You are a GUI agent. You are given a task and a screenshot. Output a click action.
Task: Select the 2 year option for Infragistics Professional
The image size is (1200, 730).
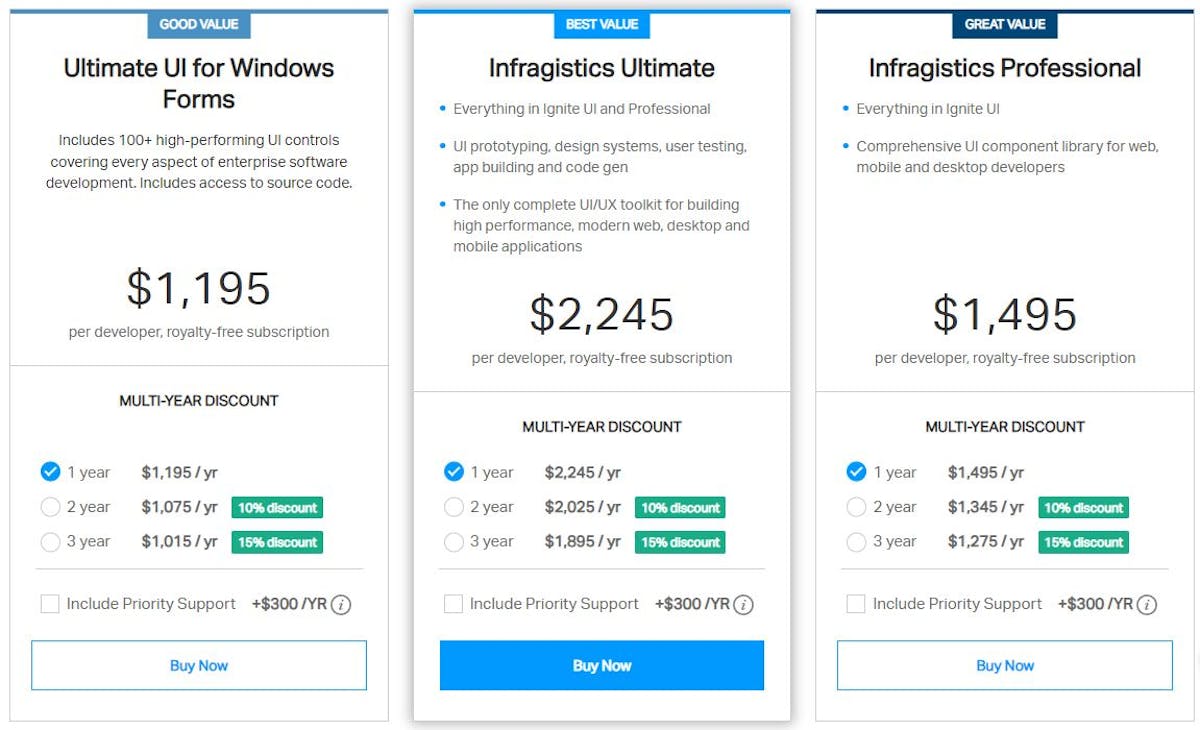click(857, 507)
